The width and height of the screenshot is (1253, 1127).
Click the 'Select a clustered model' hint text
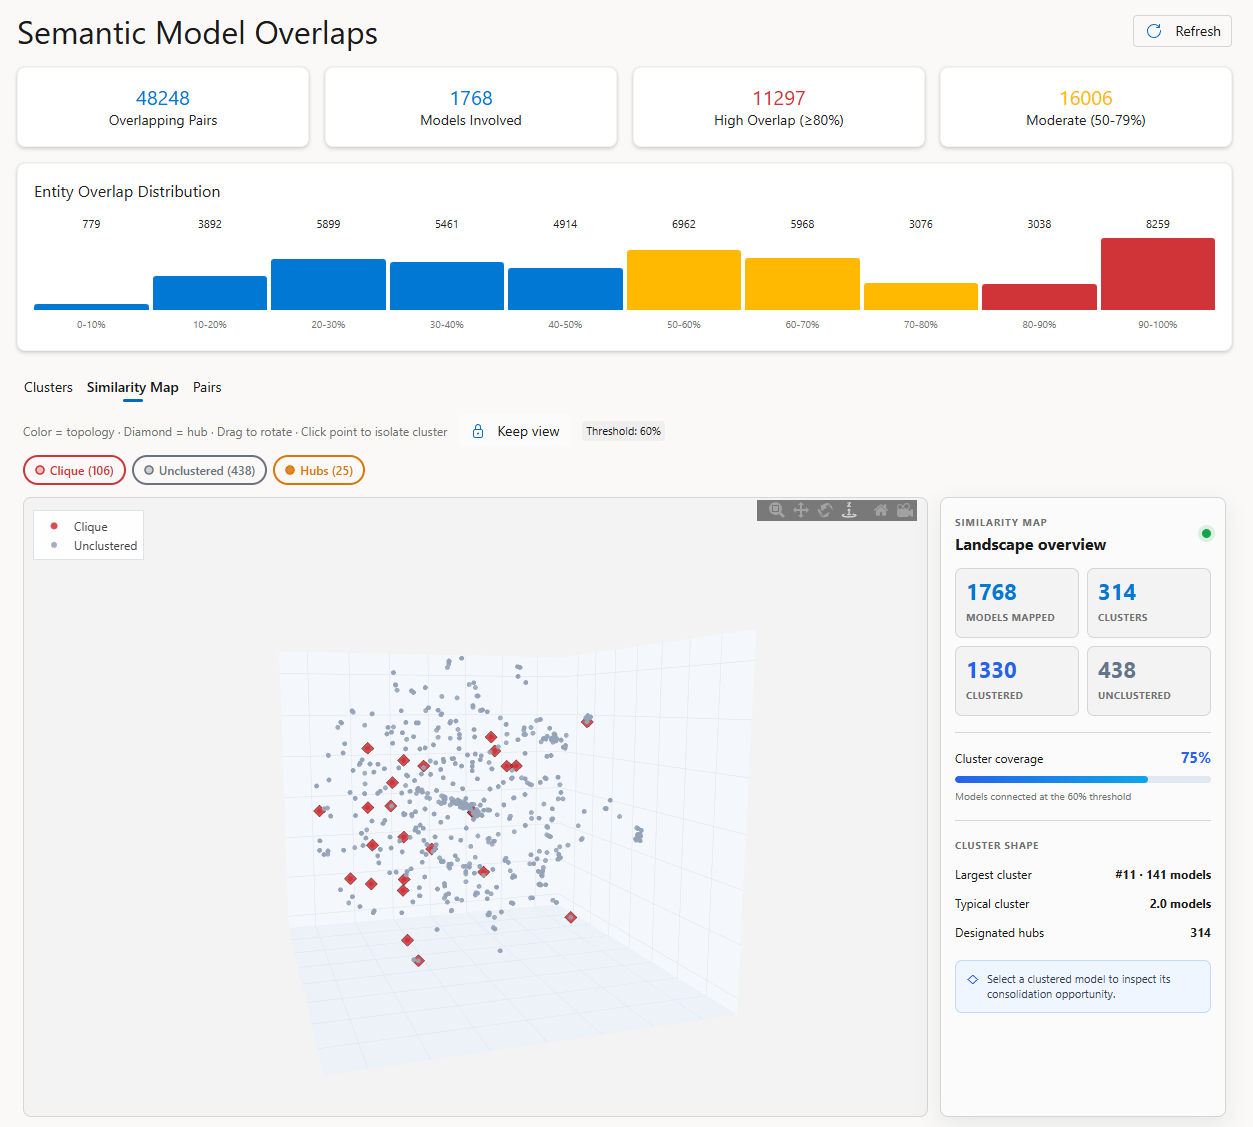(x=1078, y=987)
